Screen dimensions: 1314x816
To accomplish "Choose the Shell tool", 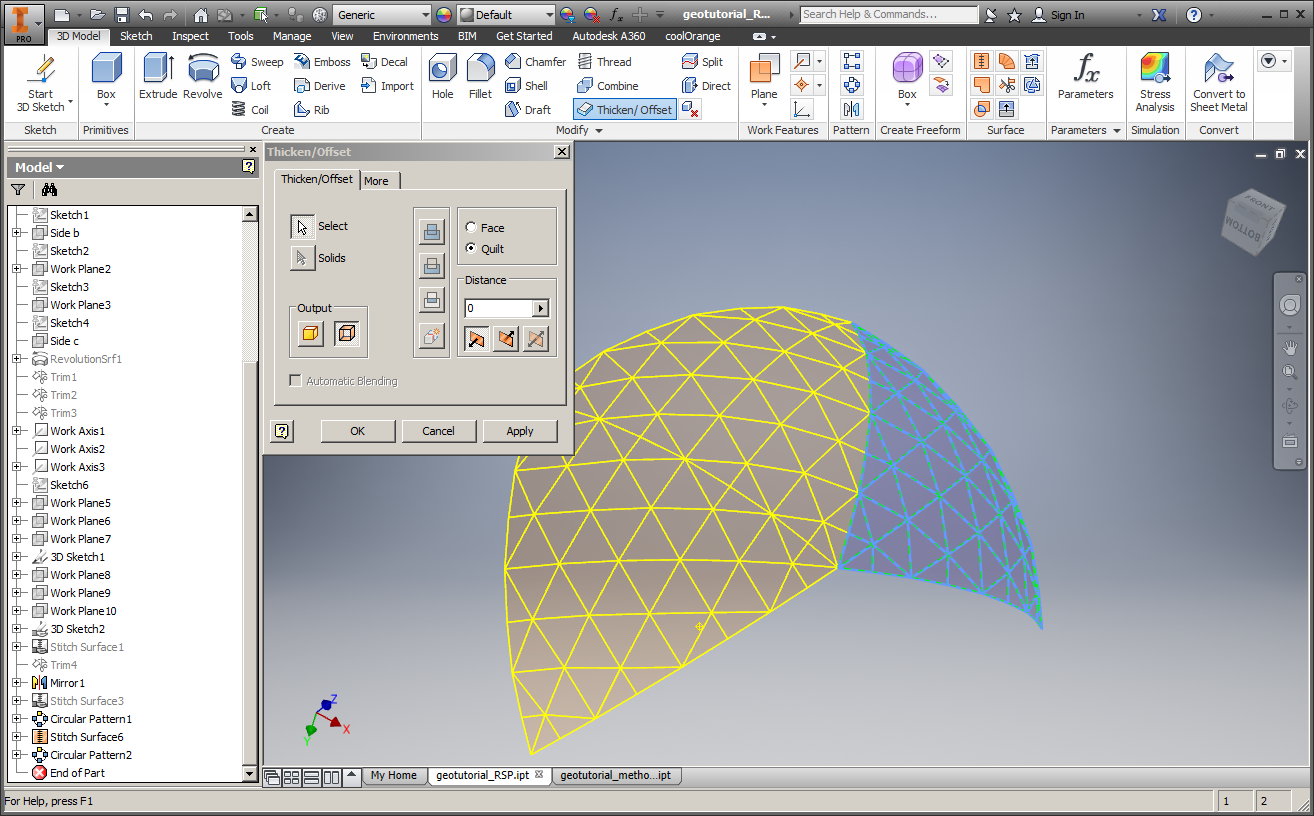I will pyautogui.click(x=526, y=86).
